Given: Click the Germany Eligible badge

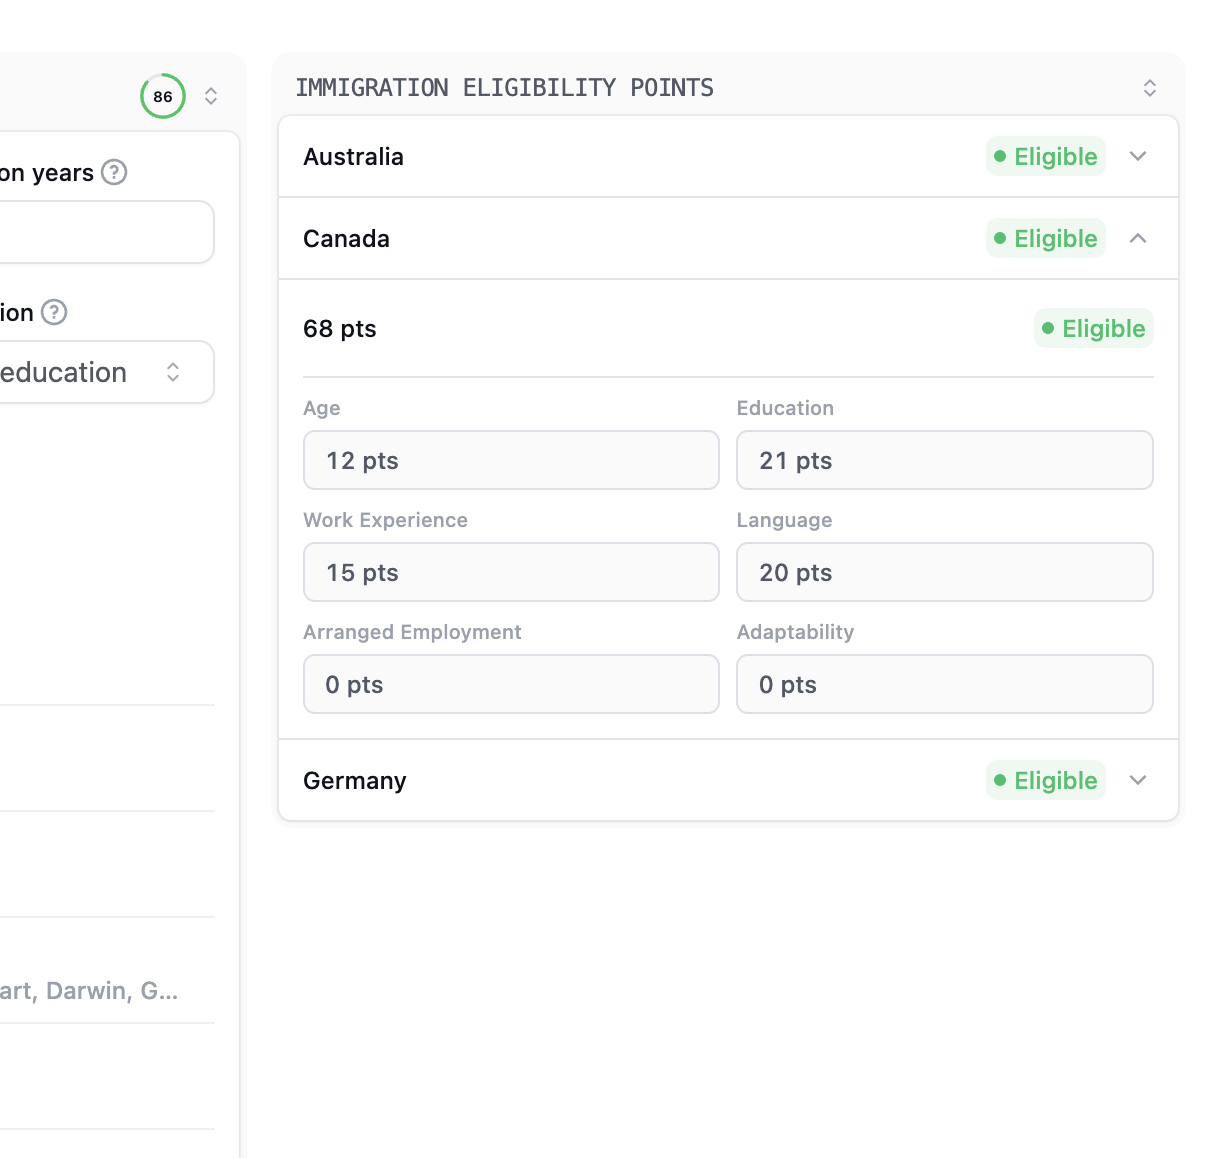Looking at the screenshot, I should [1046, 780].
